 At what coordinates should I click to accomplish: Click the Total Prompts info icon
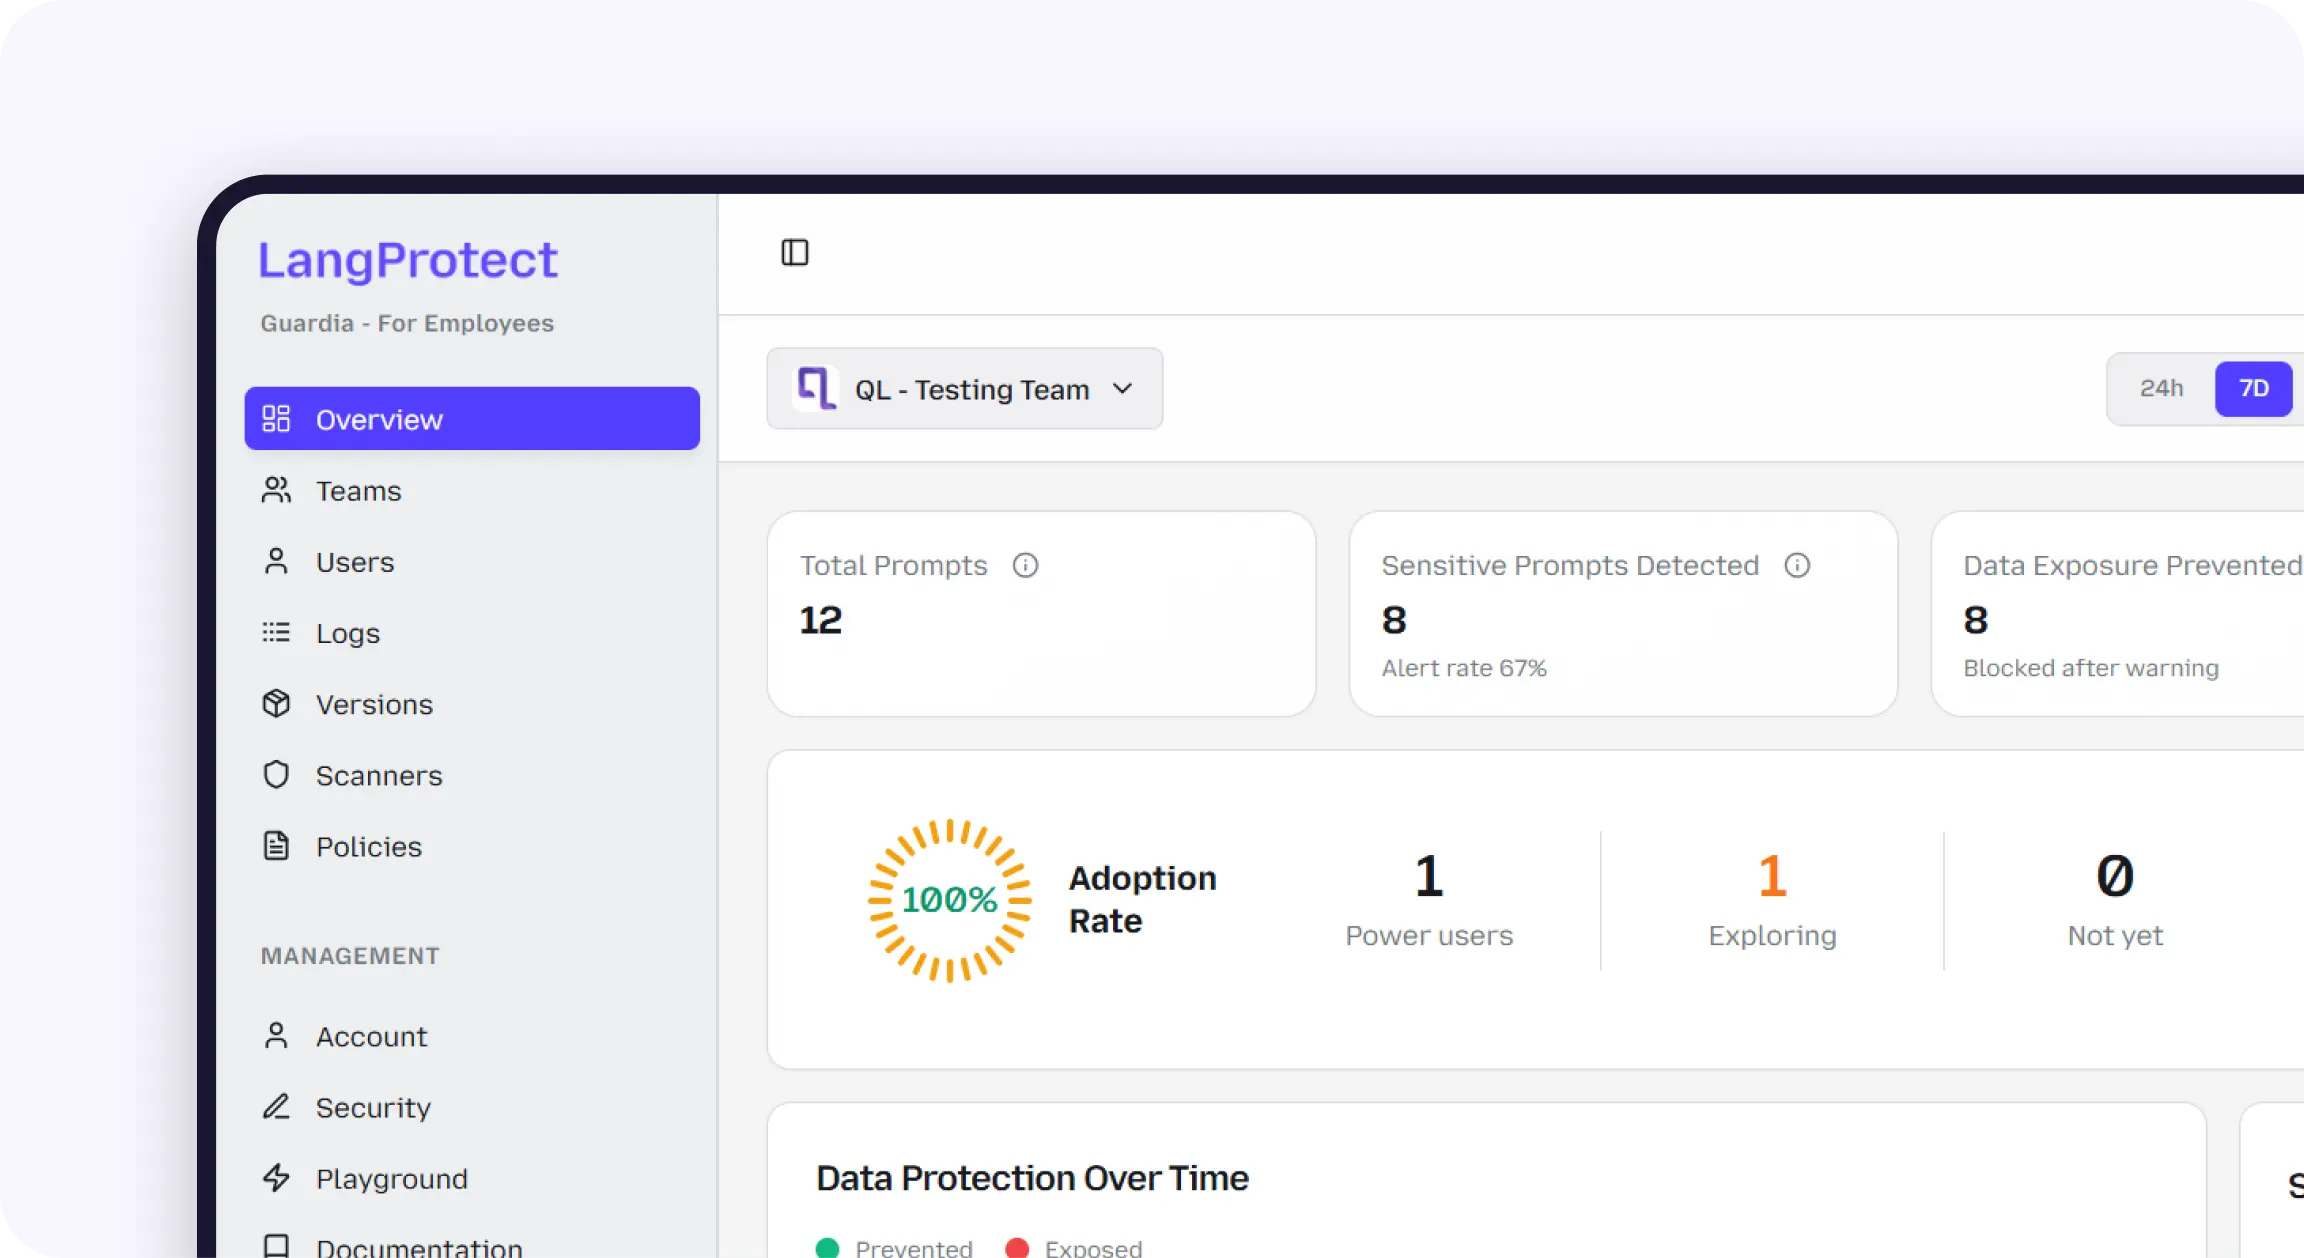point(1025,566)
